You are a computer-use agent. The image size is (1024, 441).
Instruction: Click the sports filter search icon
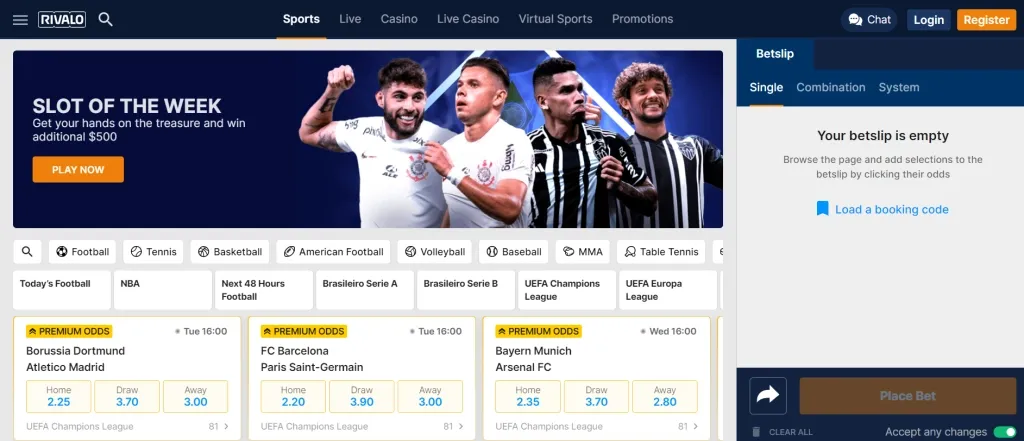pyautogui.click(x=27, y=252)
